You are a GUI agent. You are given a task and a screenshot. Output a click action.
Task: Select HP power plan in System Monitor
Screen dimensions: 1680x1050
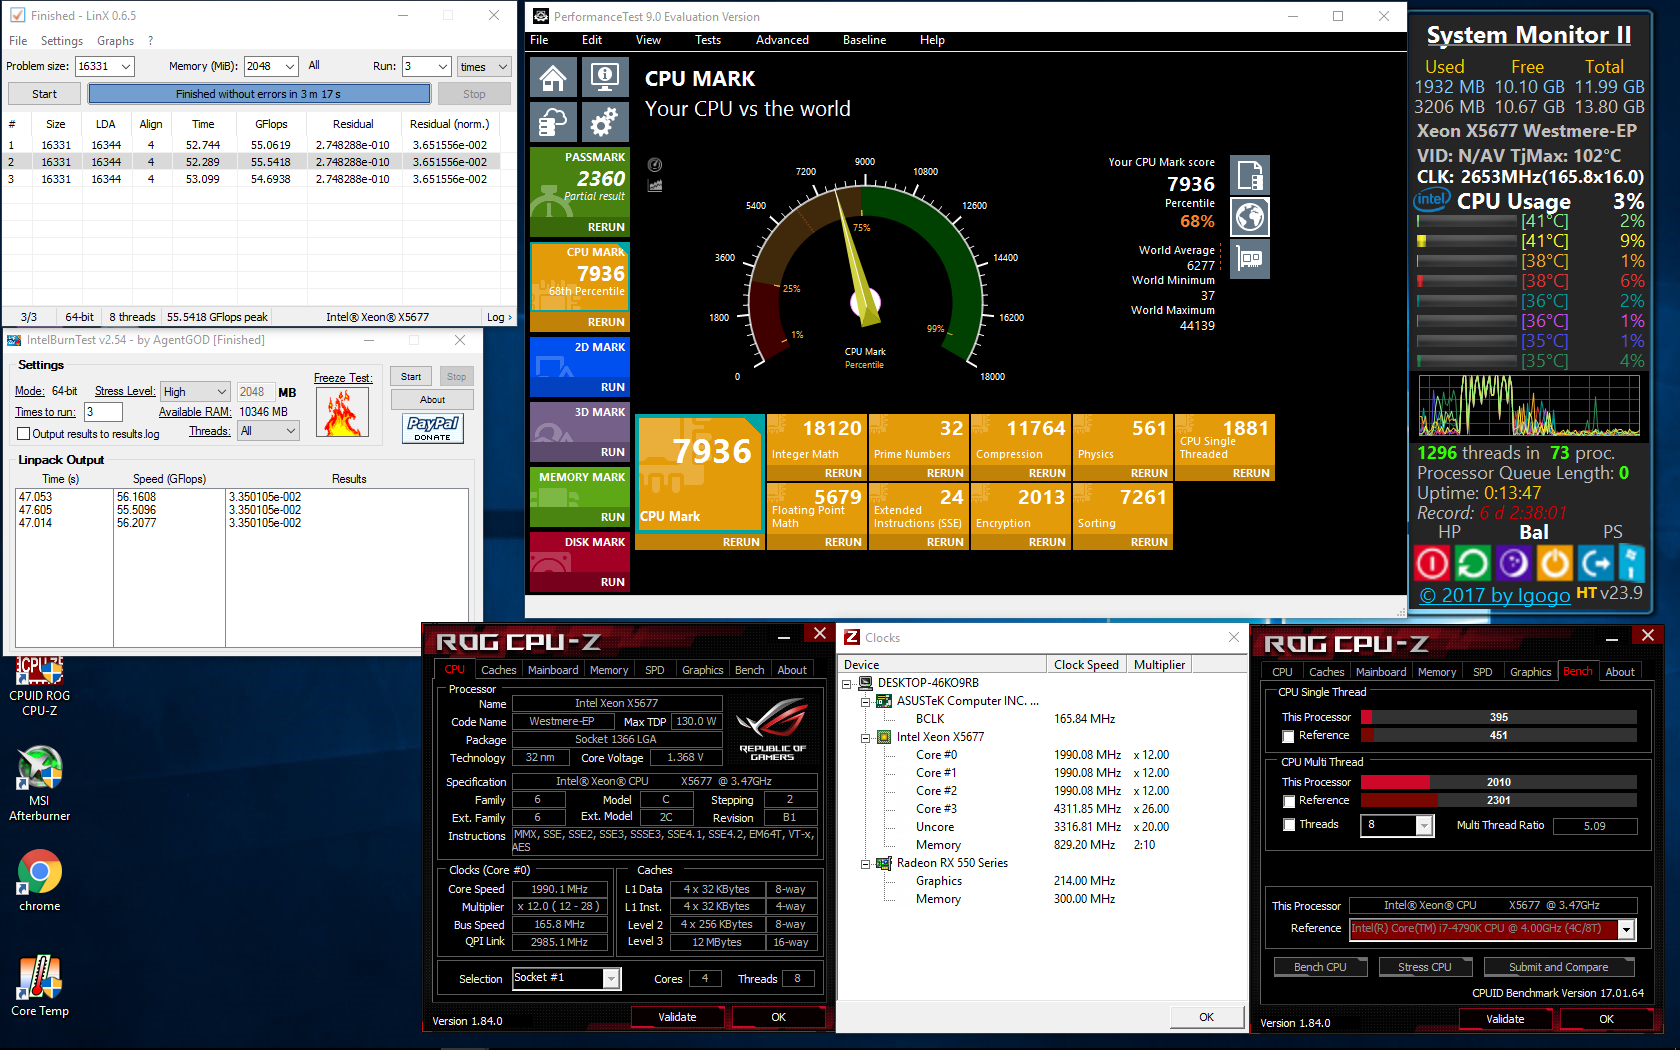[1449, 532]
